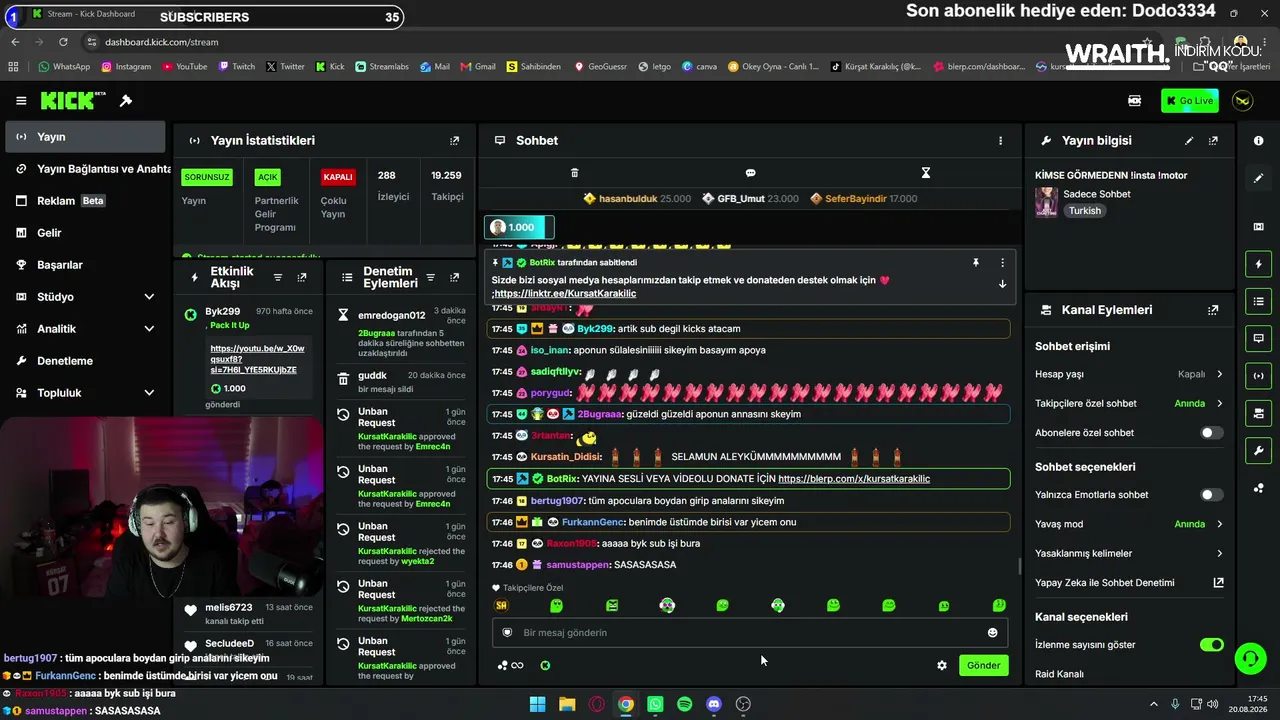
Task: Click the message input field
Action: tap(750, 633)
